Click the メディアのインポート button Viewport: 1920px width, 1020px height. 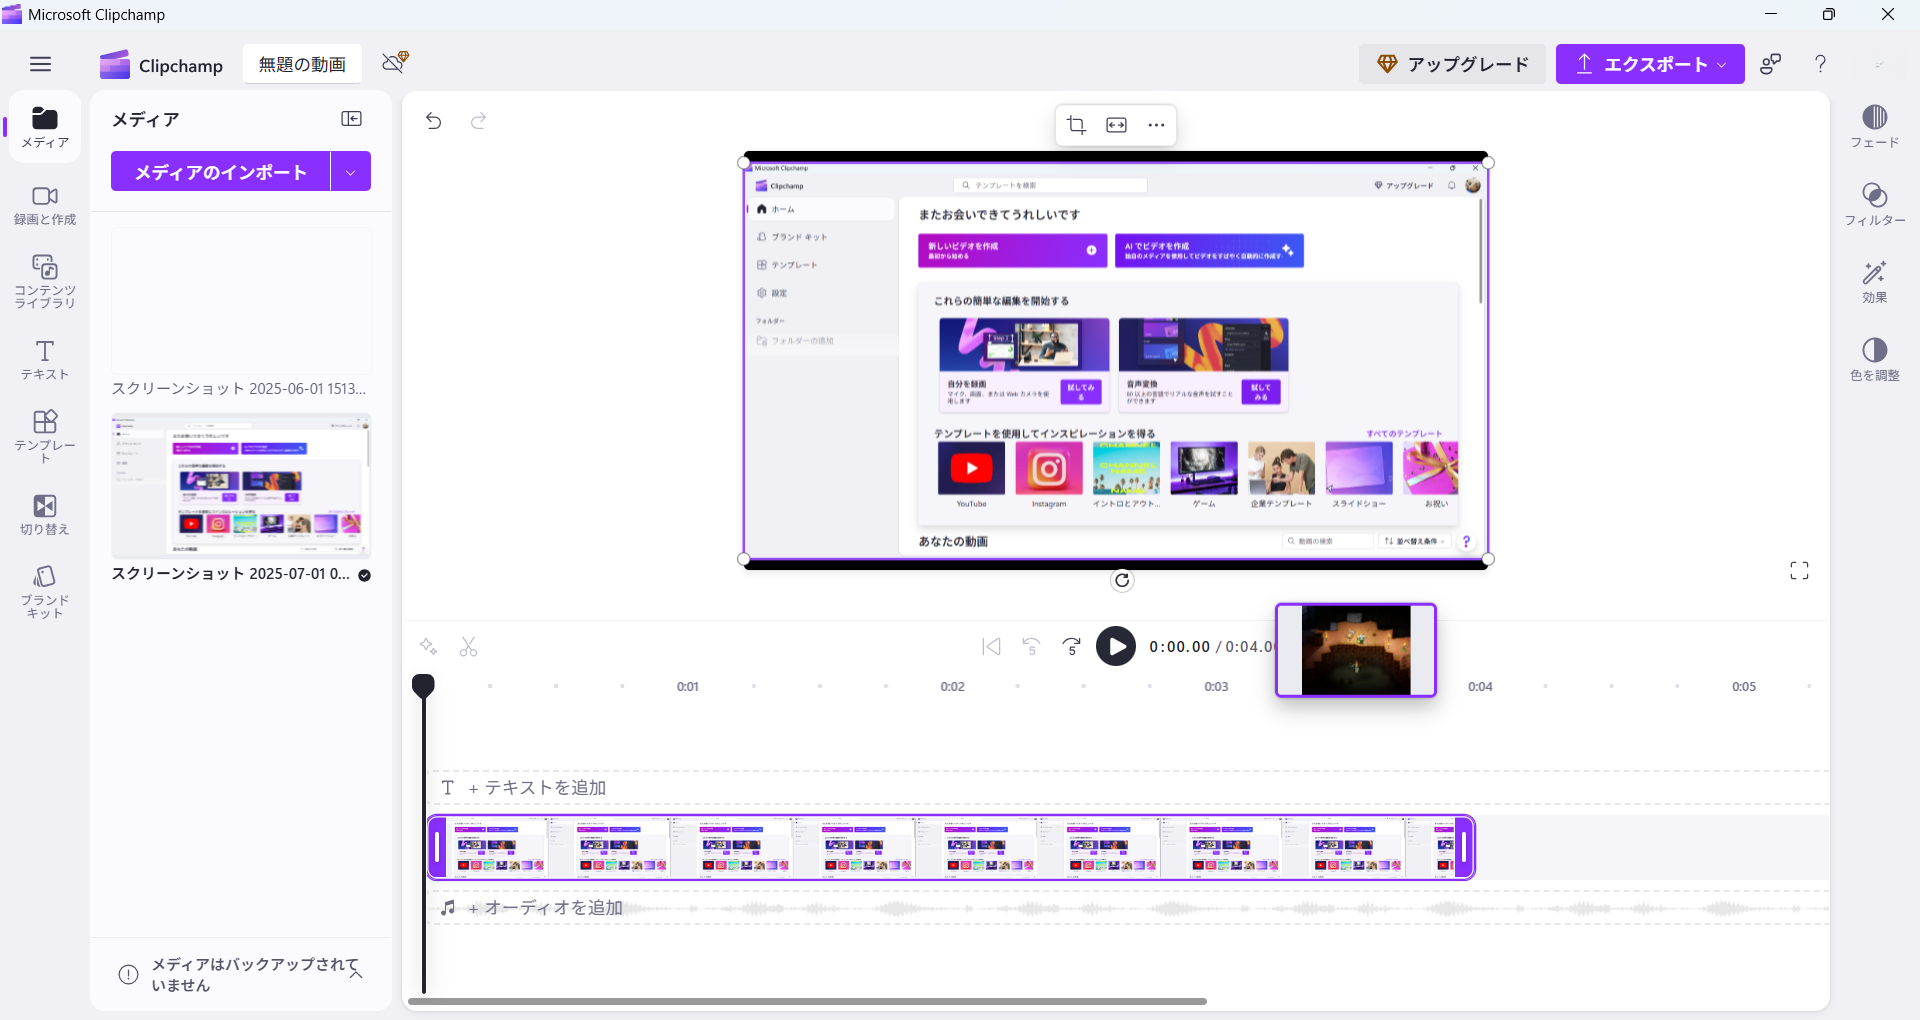(220, 171)
